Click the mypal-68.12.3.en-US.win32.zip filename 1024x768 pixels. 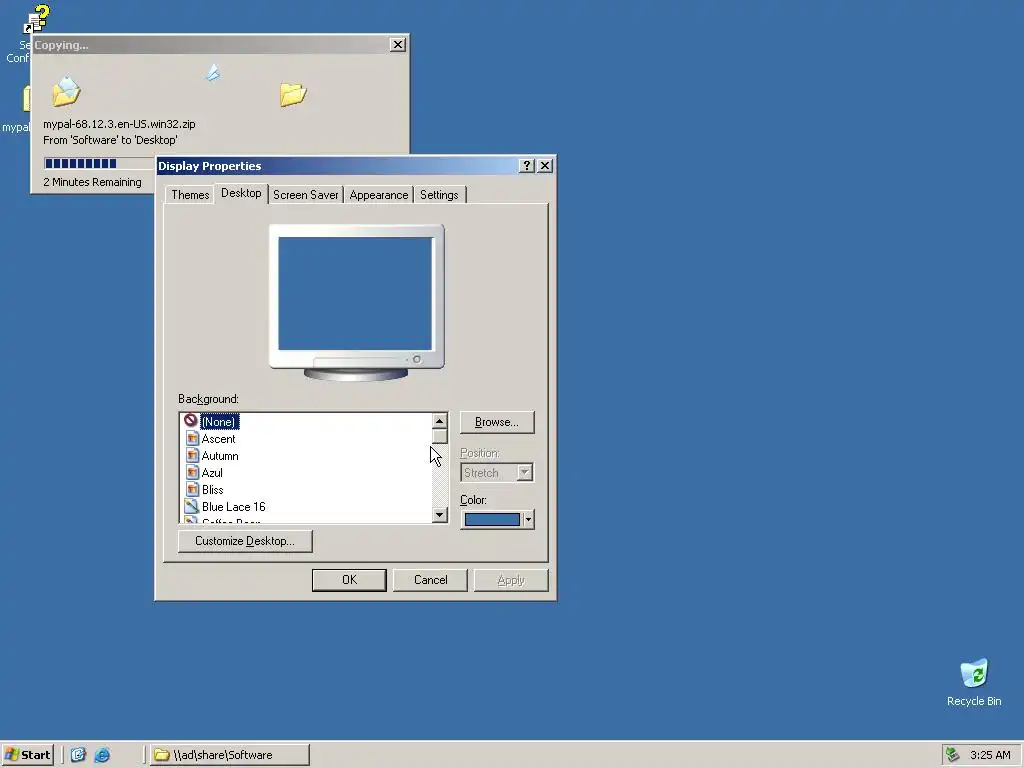point(119,124)
